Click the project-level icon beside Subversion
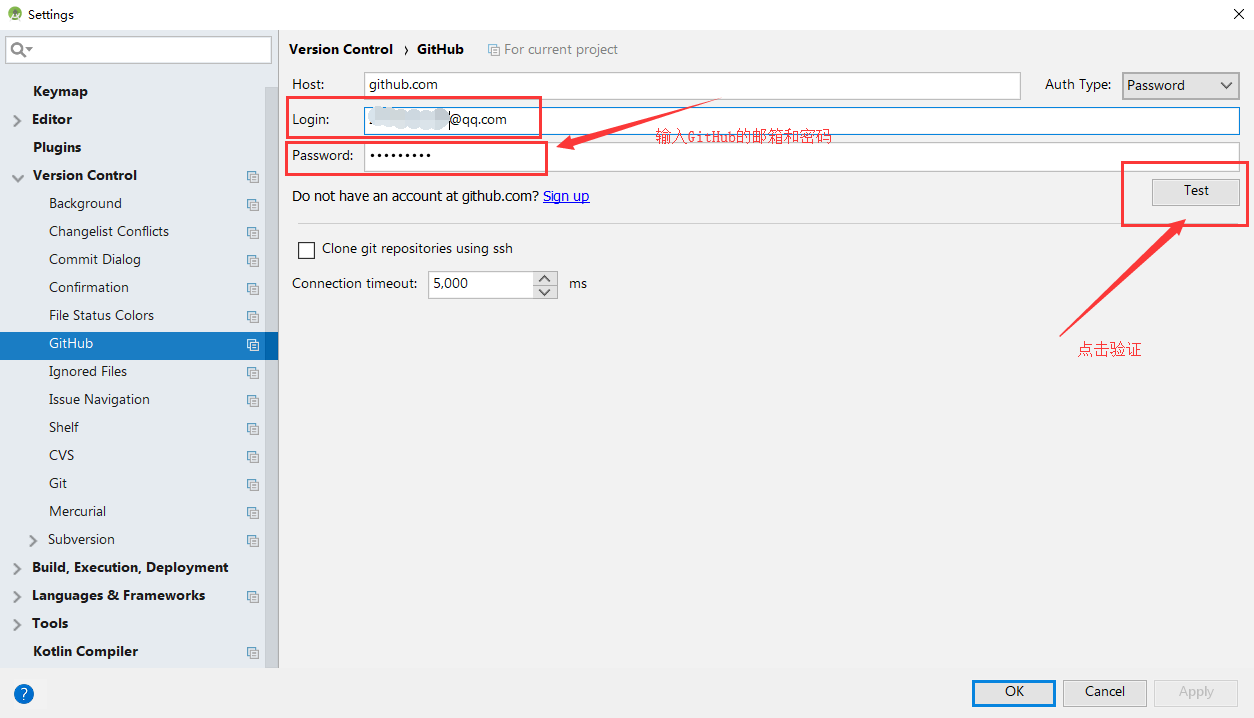Screen dimensions: 1254x718 253,540
